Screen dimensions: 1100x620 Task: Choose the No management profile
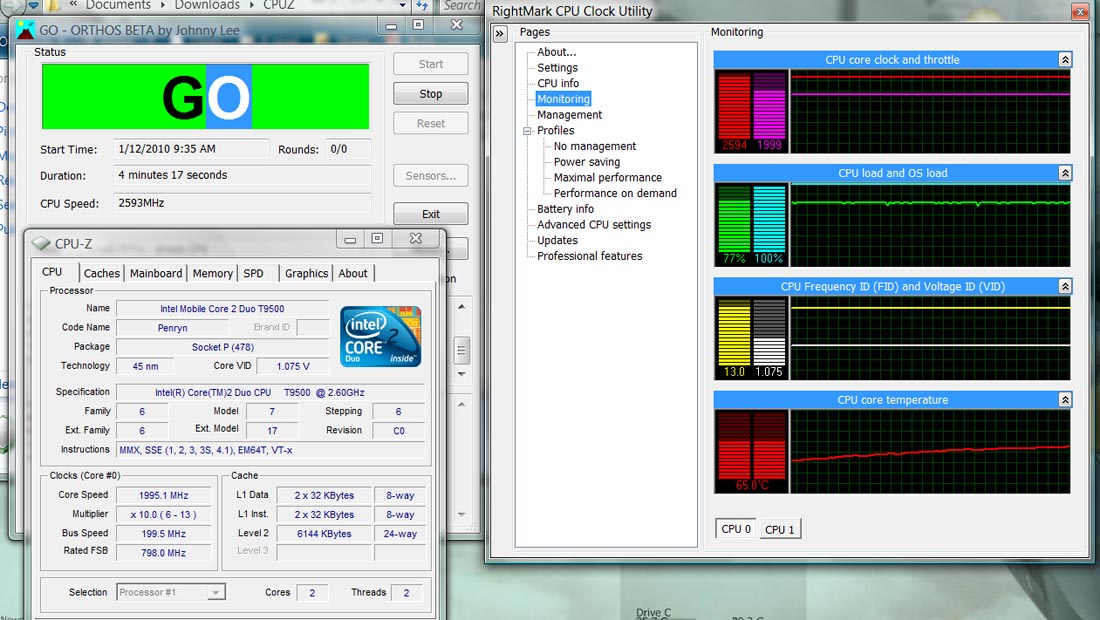[x=595, y=146]
